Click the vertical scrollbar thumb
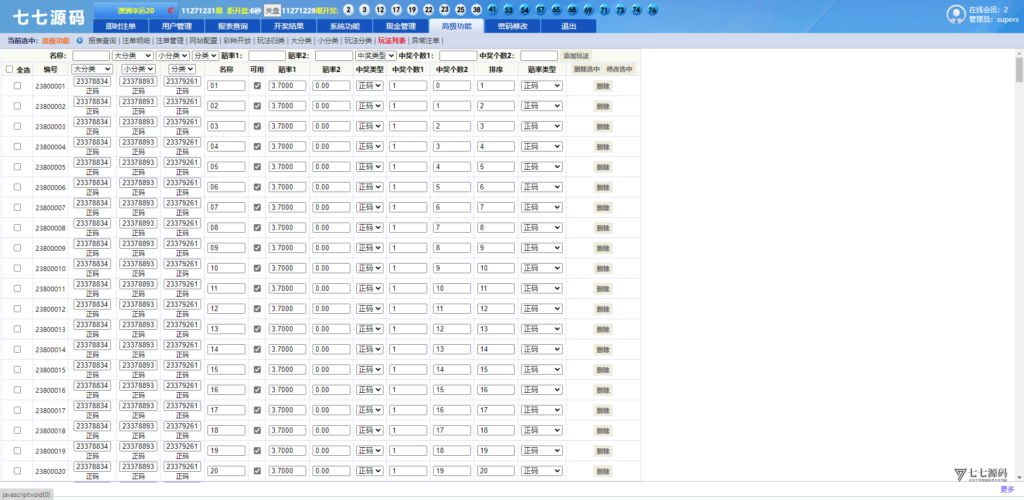This screenshot has height=500, width=1024. pos(1019,69)
